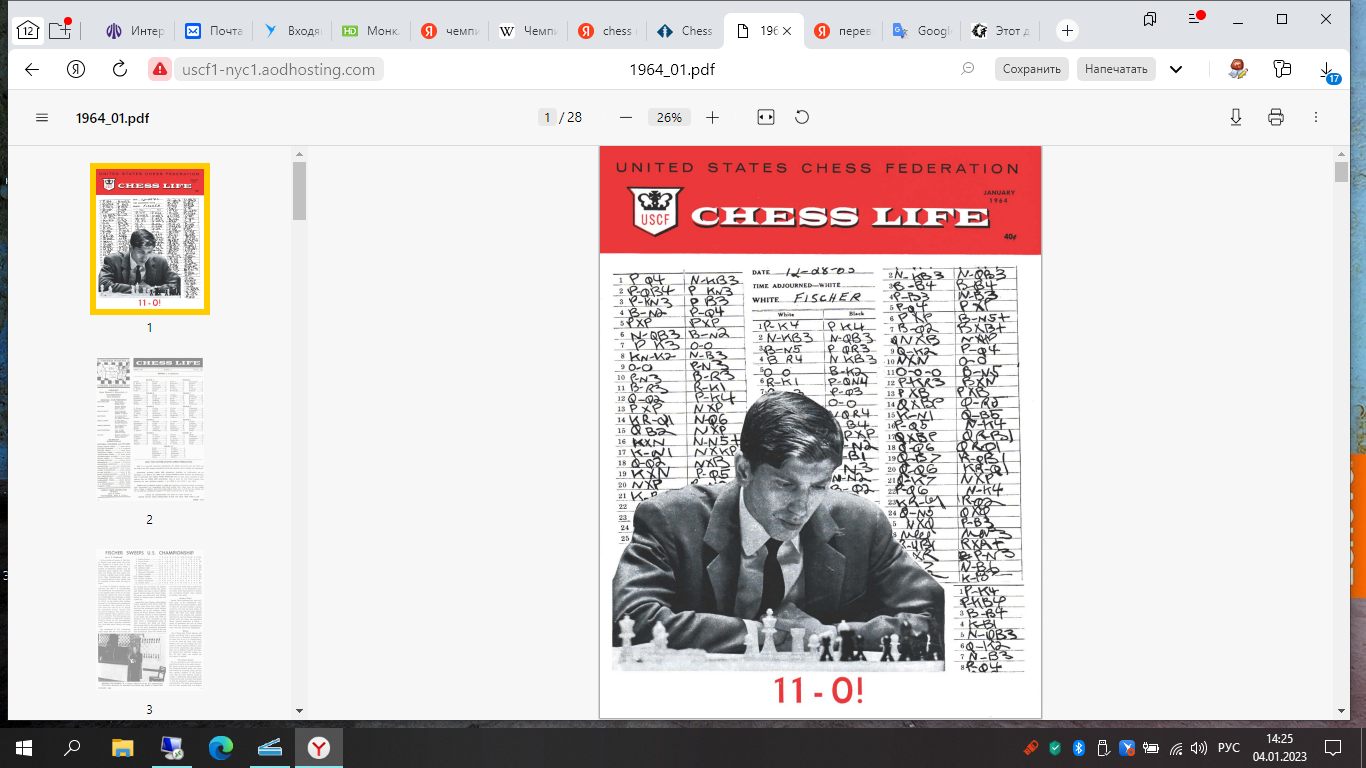Viewport: 1366px width, 768px height.
Task: Open Windows taskbar search
Action: tap(72, 747)
